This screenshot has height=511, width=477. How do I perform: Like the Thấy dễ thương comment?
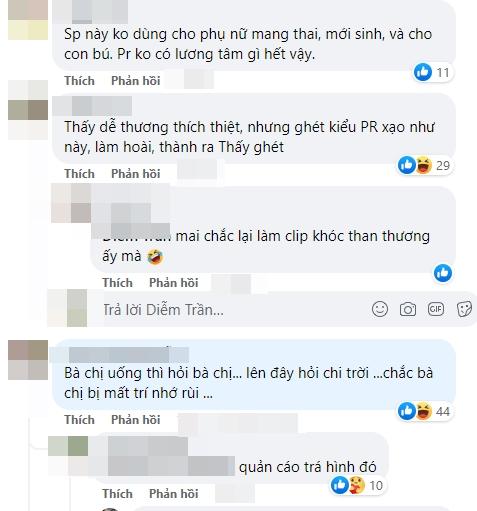pyautogui.click(x=79, y=174)
